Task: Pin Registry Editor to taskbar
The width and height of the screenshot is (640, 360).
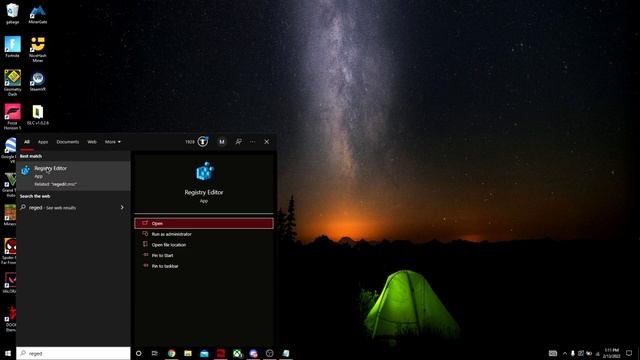Action: point(204,266)
